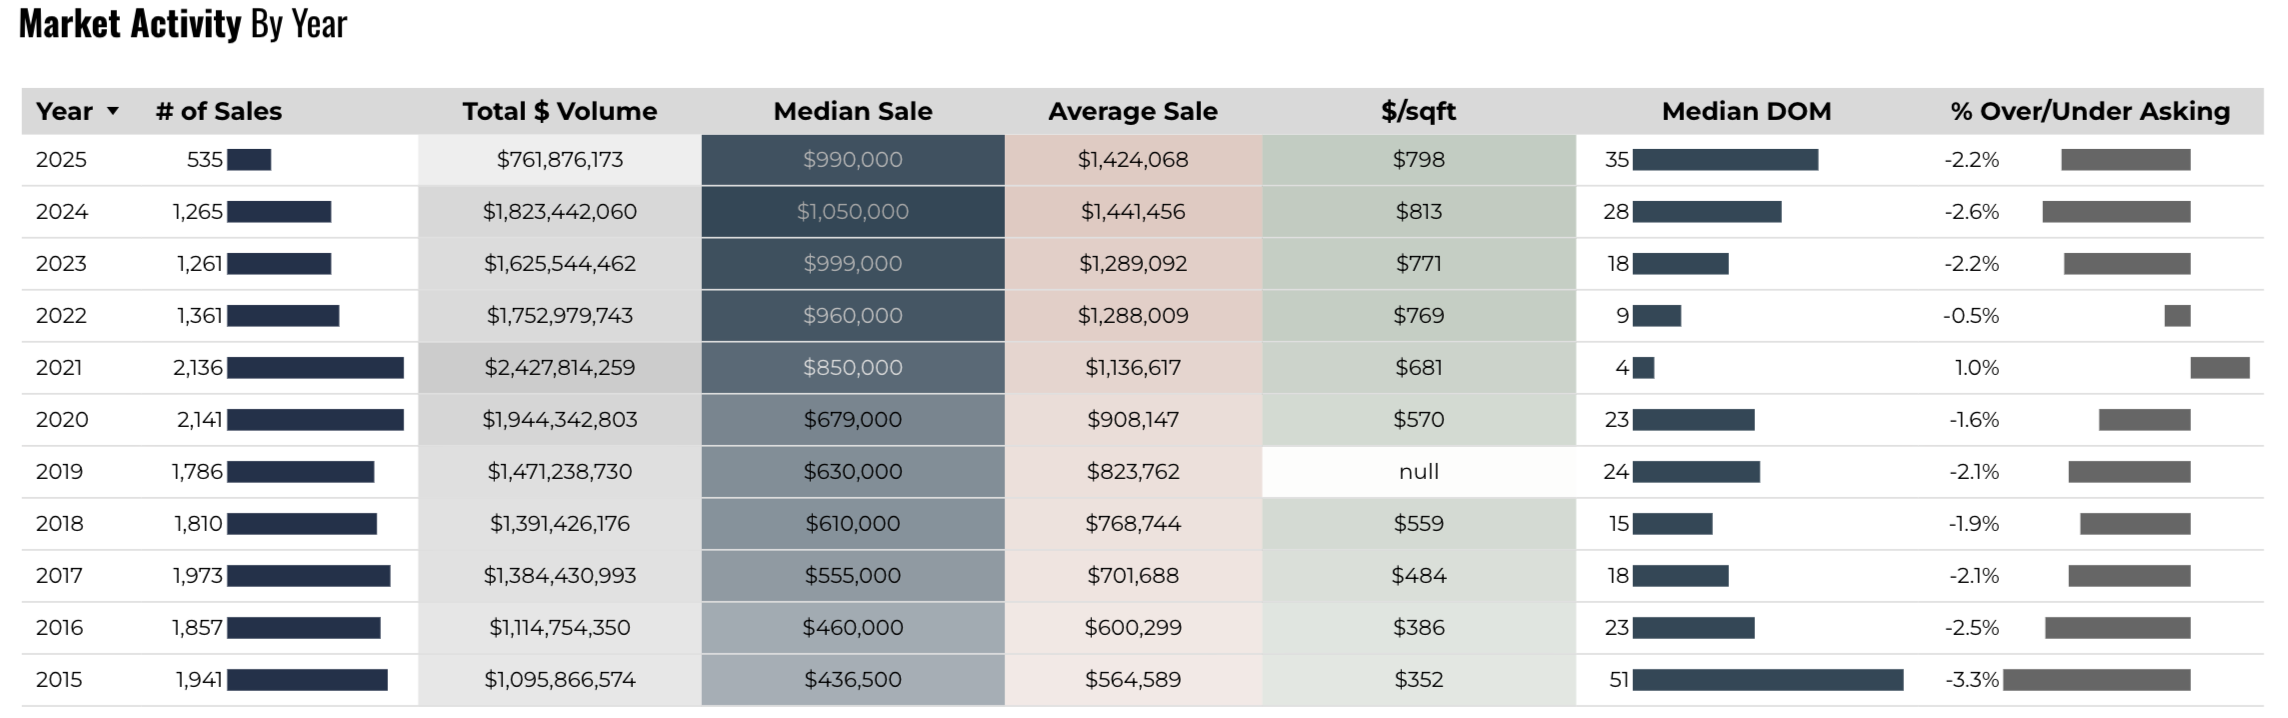Click the Average Sale column header
Viewport: 2288px width, 718px height.
coord(1132,111)
